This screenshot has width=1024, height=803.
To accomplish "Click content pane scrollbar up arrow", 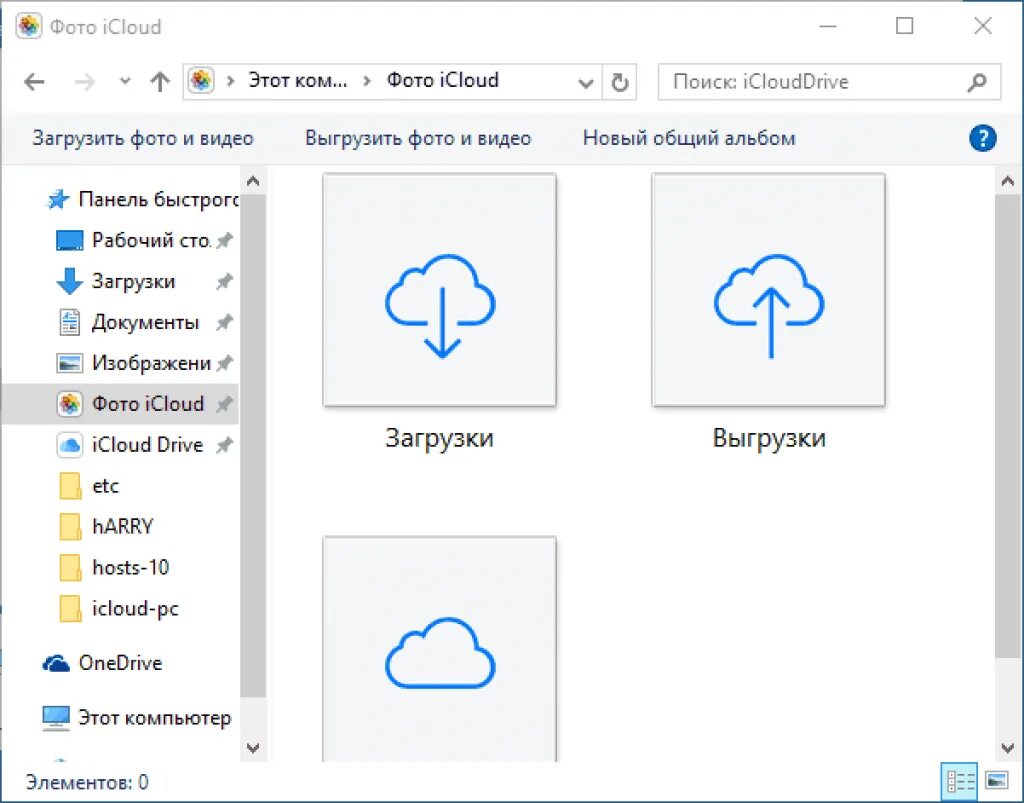I will point(1008,181).
